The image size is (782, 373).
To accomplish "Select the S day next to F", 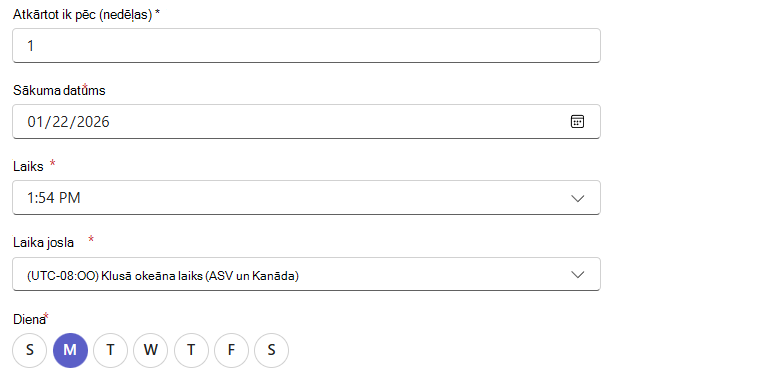I will (x=271, y=351).
